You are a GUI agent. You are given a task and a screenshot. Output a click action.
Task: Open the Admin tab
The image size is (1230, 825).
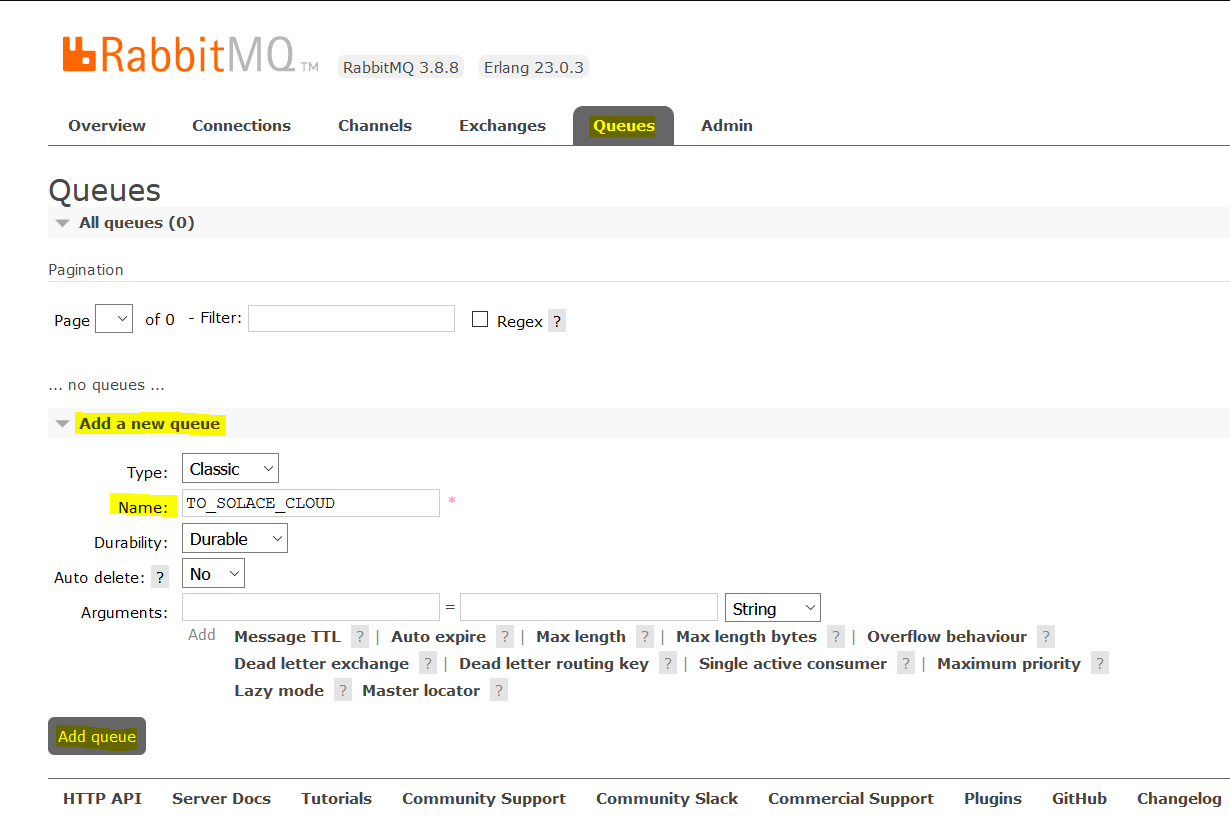click(727, 125)
